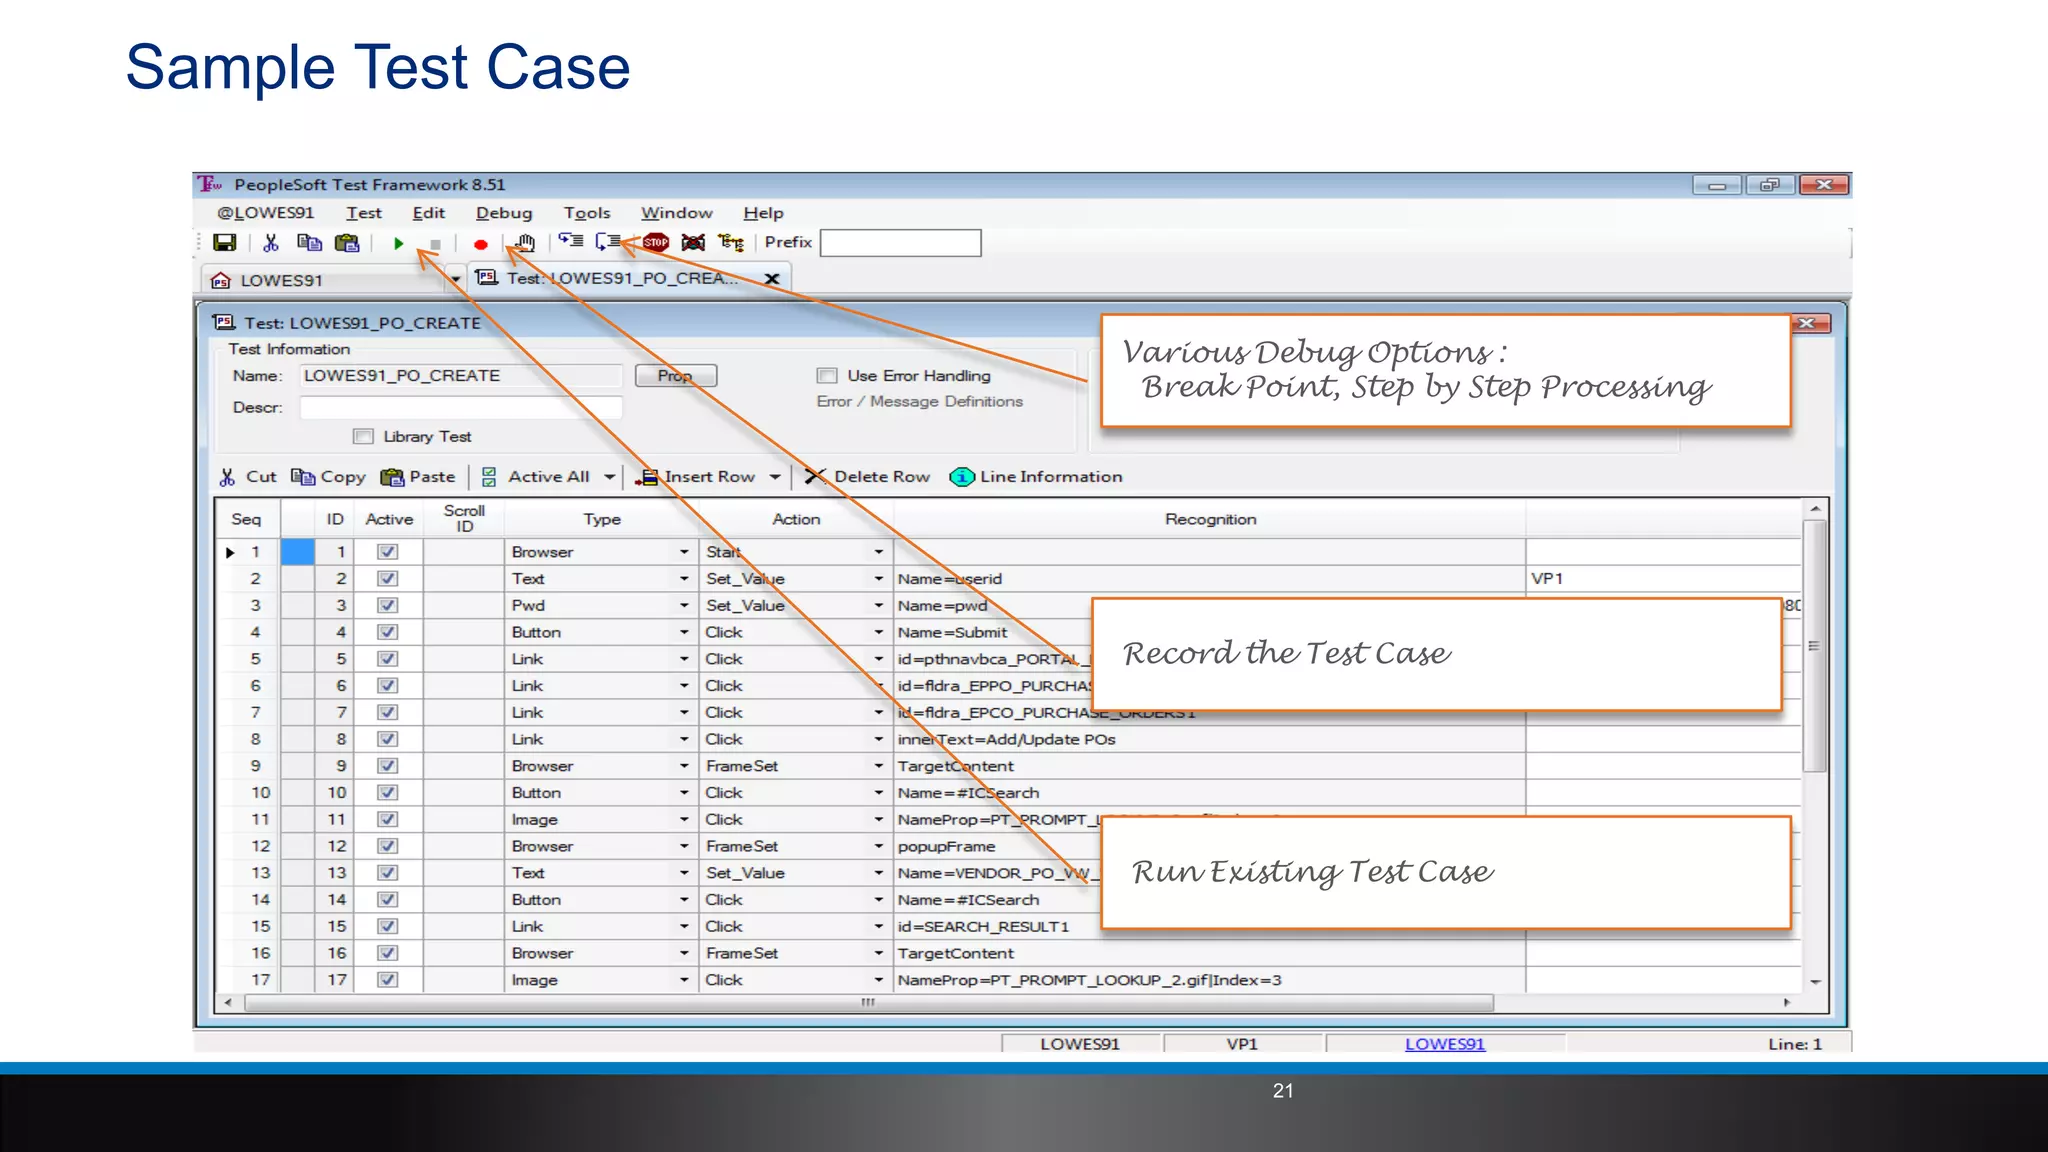Click the yellow tree structure toolbar icon
The width and height of the screenshot is (2048, 1152).
point(731,242)
